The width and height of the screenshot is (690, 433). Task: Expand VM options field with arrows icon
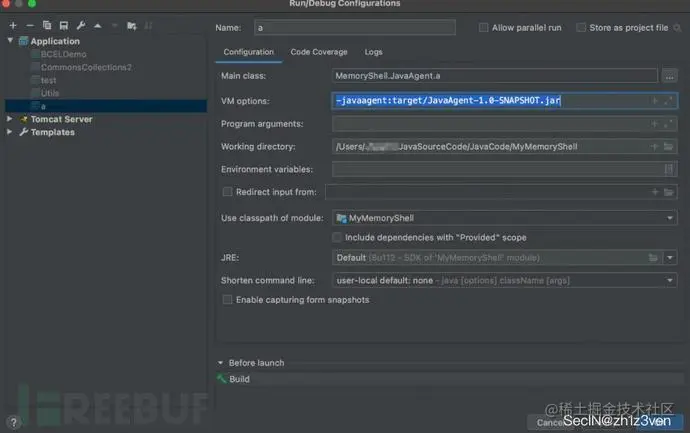click(668, 101)
